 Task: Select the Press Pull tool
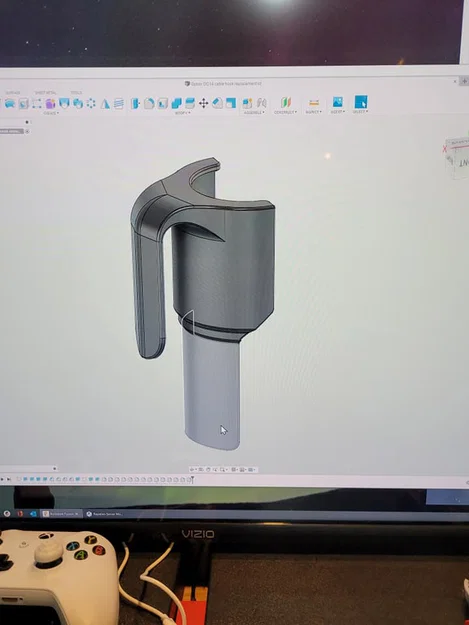135,104
